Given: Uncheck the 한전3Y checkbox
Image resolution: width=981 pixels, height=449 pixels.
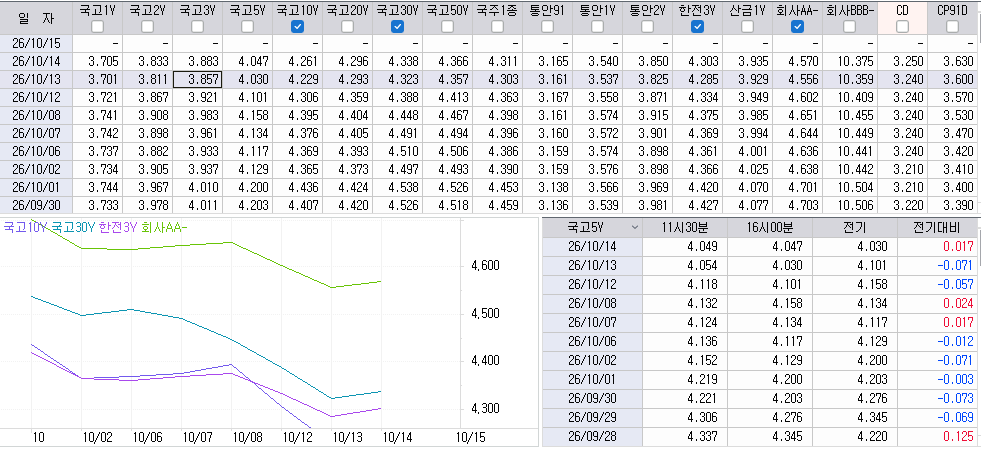Looking at the screenshot, I should [x=698, y=26].
